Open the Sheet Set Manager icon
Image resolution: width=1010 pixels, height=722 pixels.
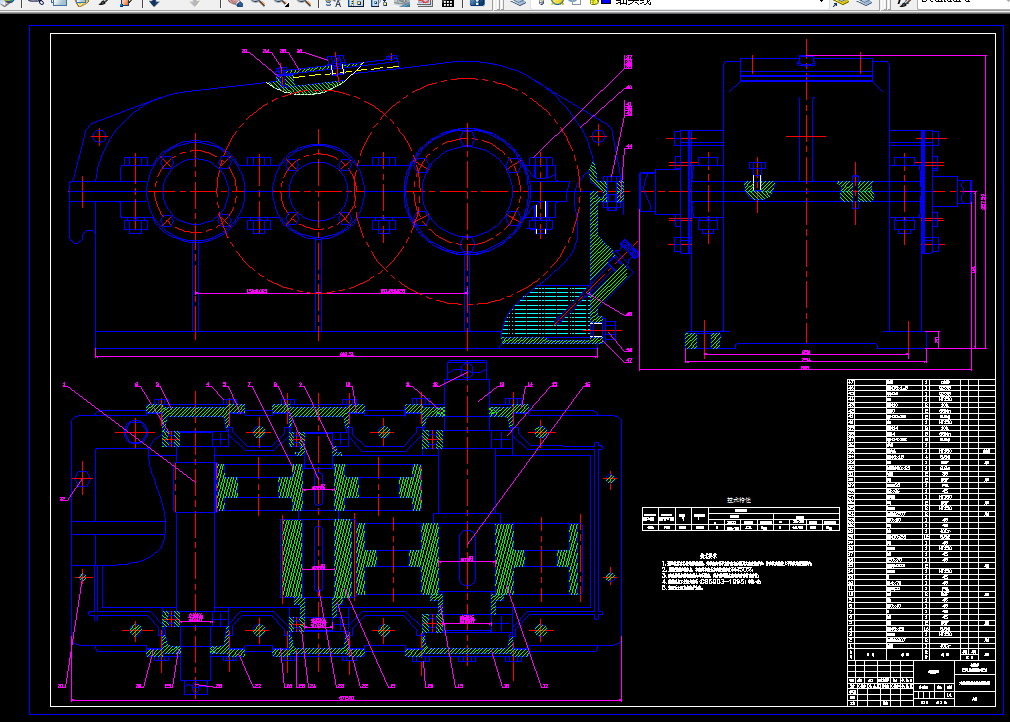402,2
